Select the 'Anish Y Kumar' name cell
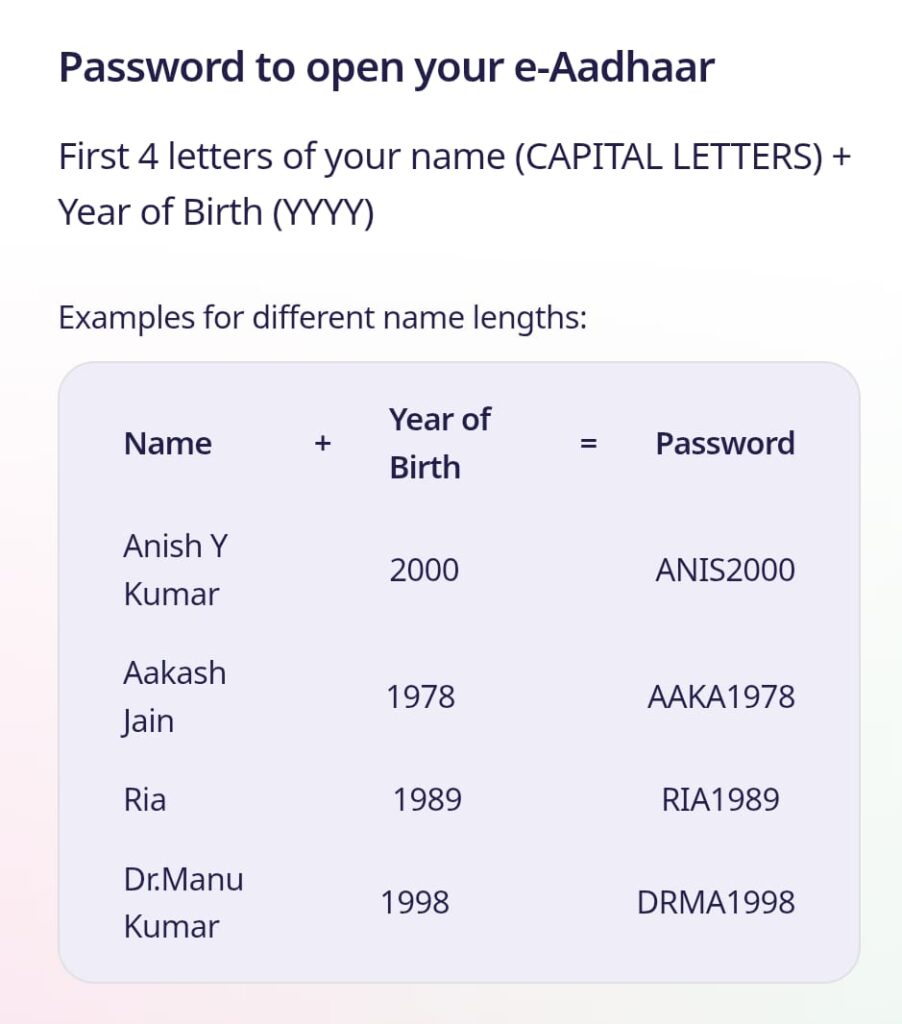Screen dimensions: 902x1024 tap(175, 570)
